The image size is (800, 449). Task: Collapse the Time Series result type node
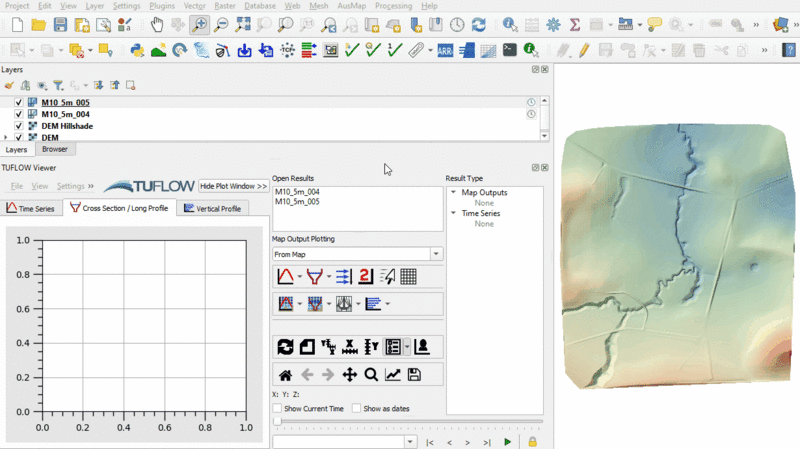click(453, 214)
